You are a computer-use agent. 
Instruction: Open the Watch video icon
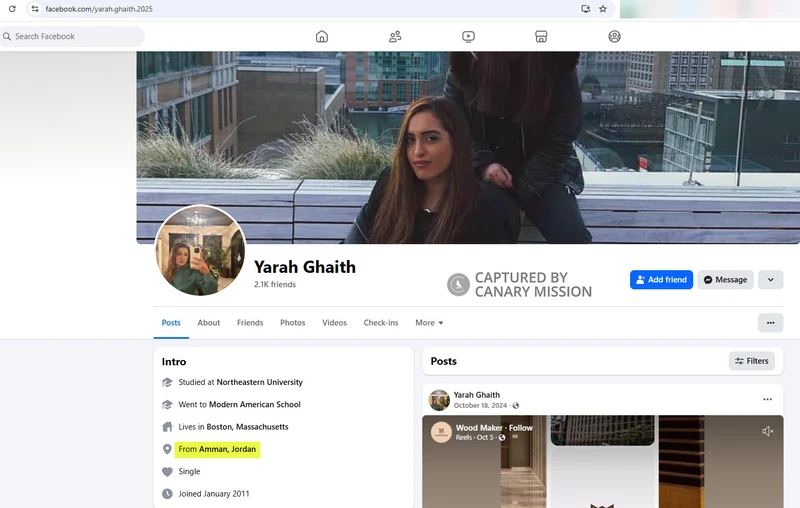[x=468, y=37]
